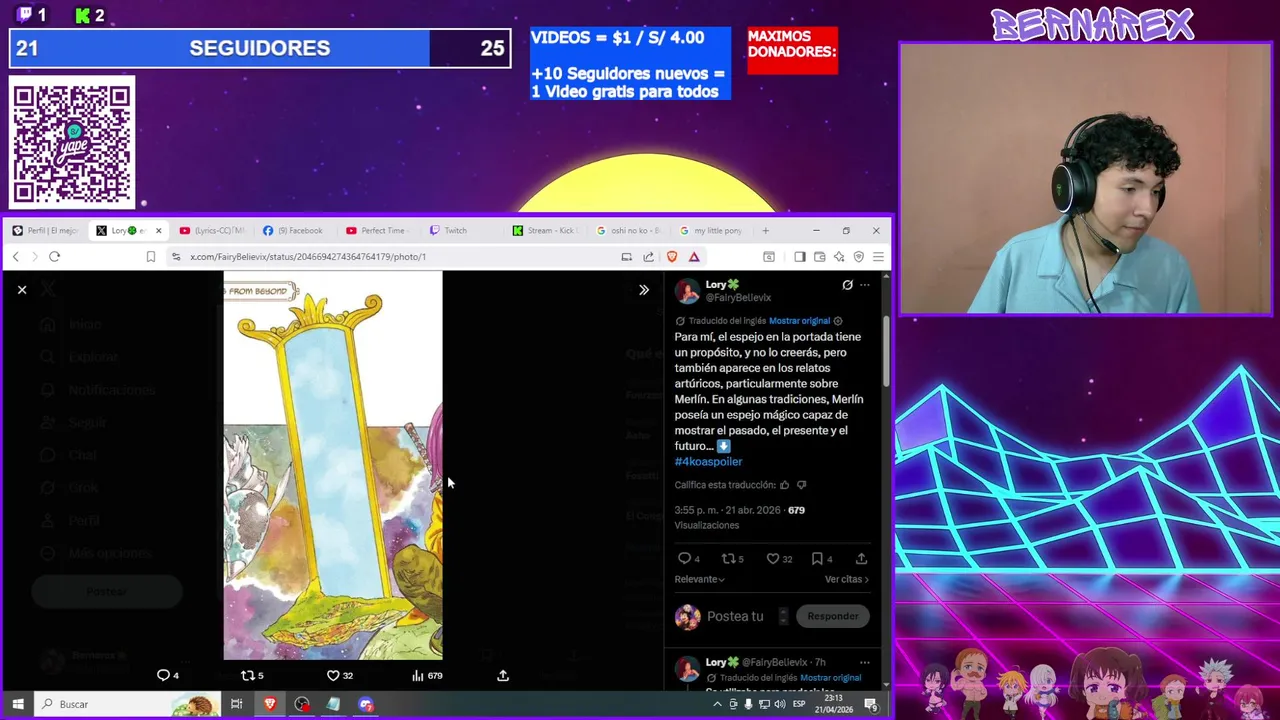
Task: Click views analytics icon under the photo
Action: (418, 675)
